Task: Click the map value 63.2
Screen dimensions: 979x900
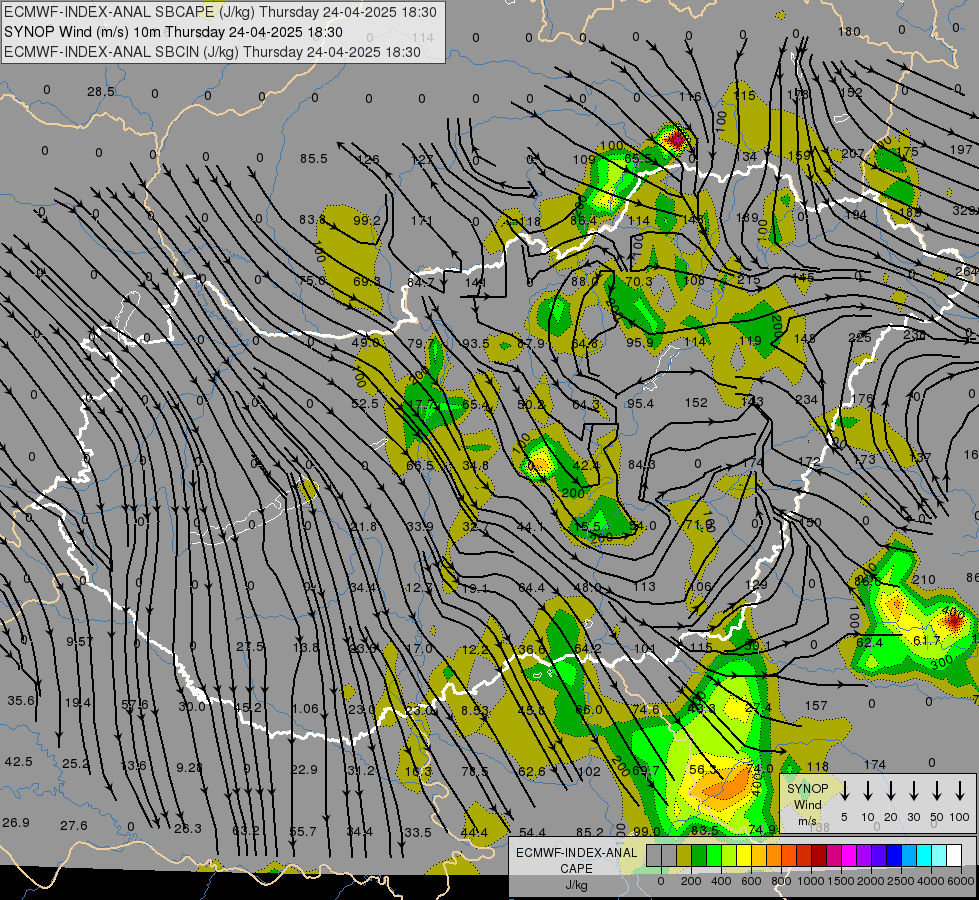Action: click(246, 831)
